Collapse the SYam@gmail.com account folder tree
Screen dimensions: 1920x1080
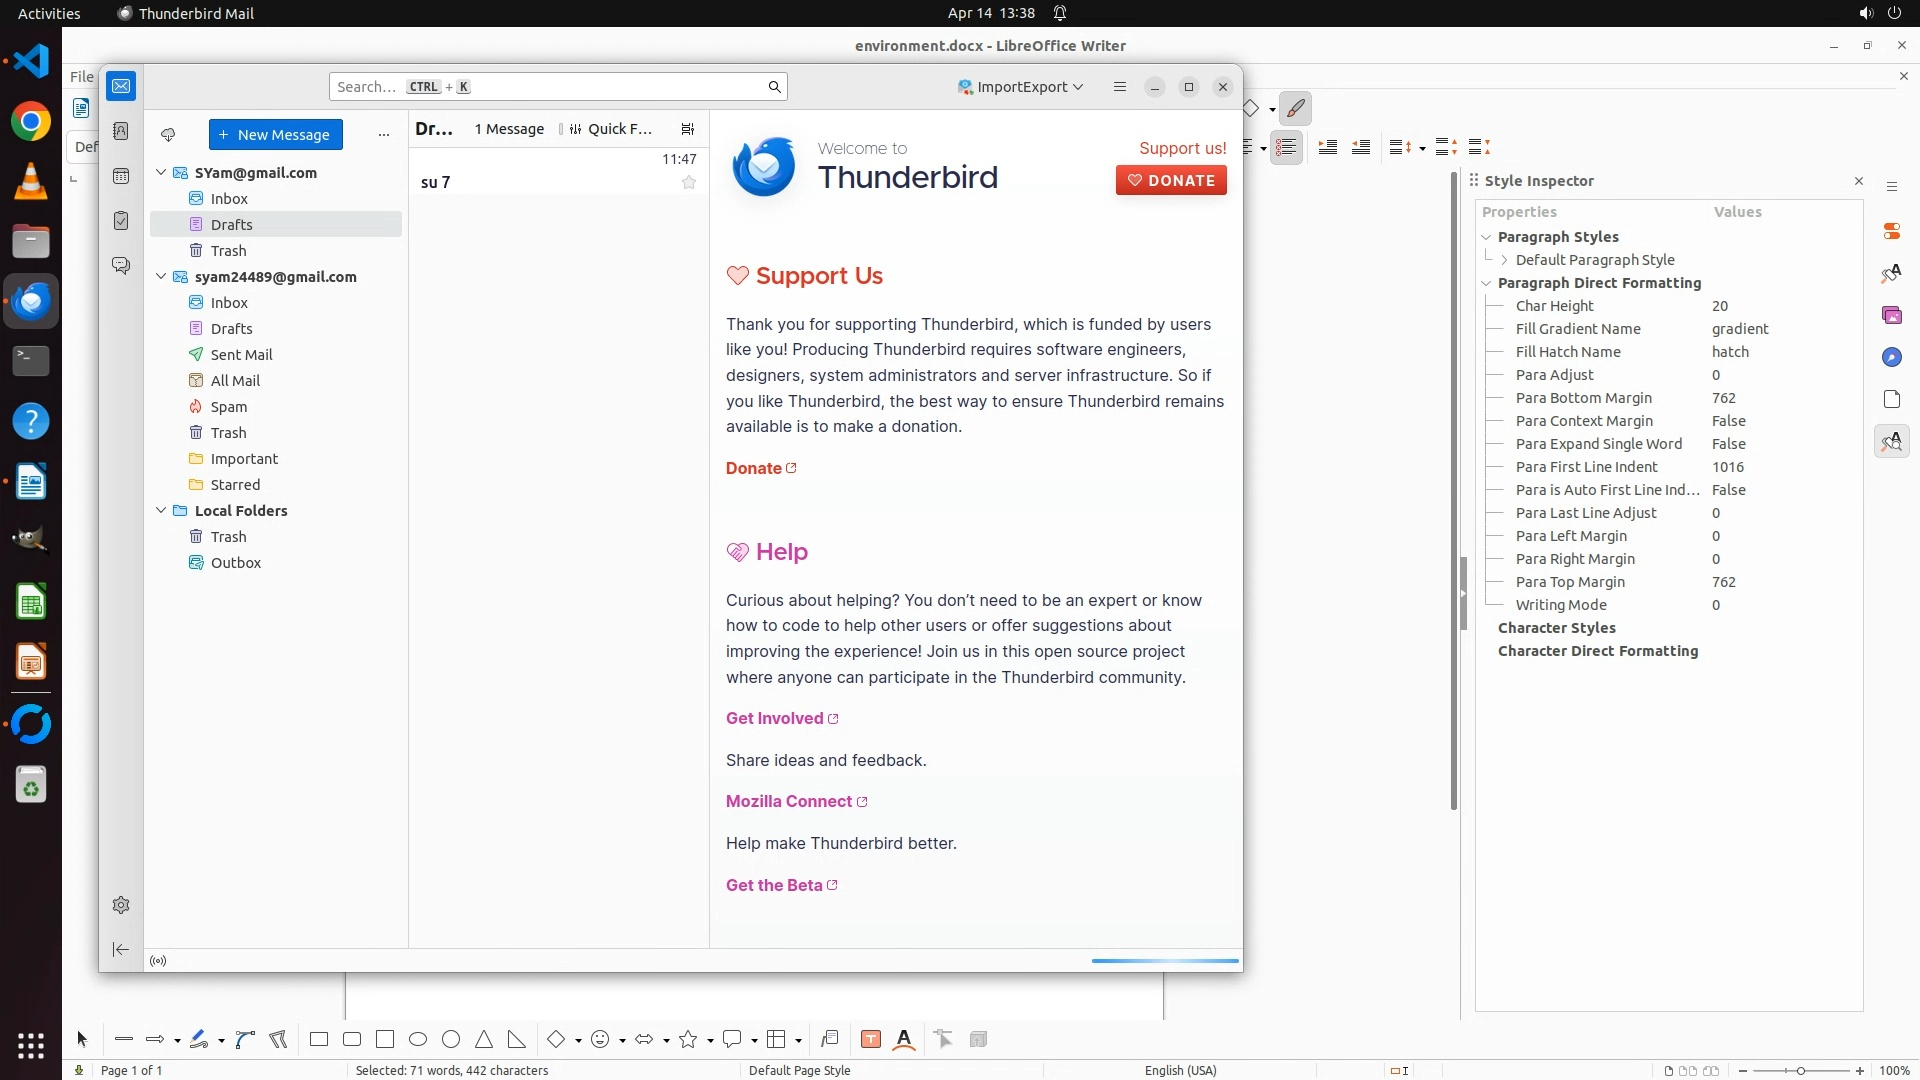point(161,173)
